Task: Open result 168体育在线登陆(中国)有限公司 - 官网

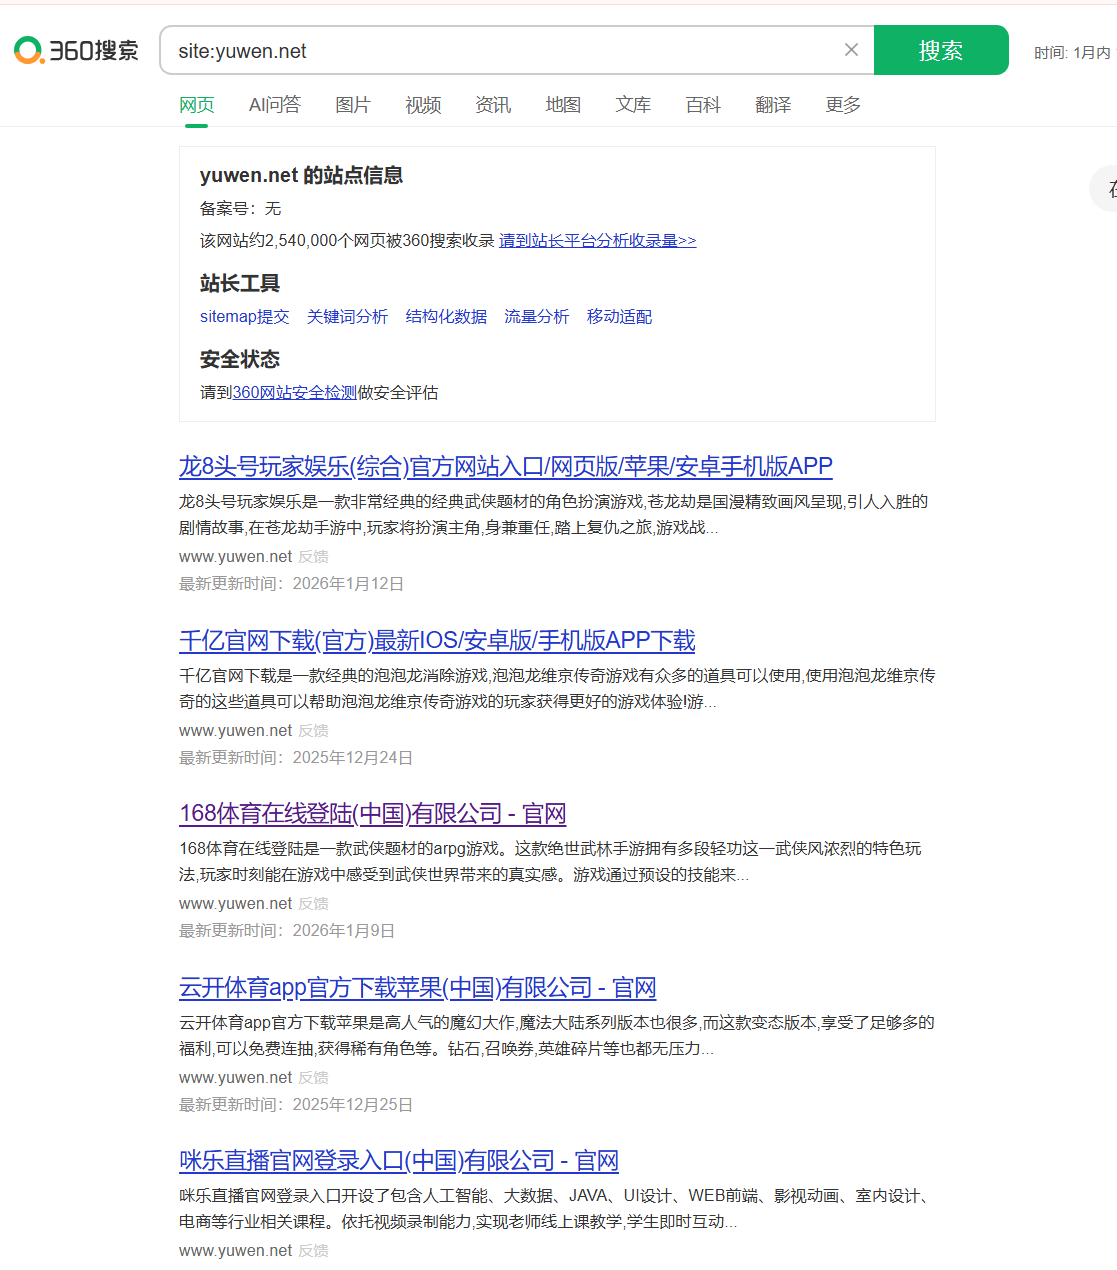Action: [373, 814]
